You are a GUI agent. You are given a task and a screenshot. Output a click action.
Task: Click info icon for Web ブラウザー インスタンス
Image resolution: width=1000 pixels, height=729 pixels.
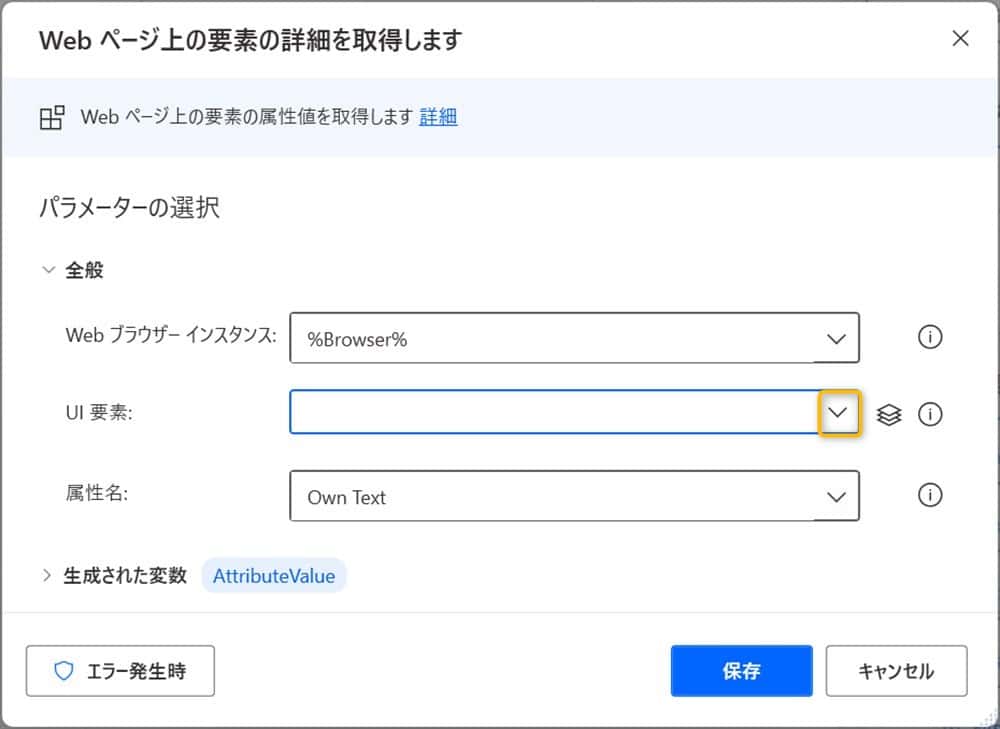(930, 338)
